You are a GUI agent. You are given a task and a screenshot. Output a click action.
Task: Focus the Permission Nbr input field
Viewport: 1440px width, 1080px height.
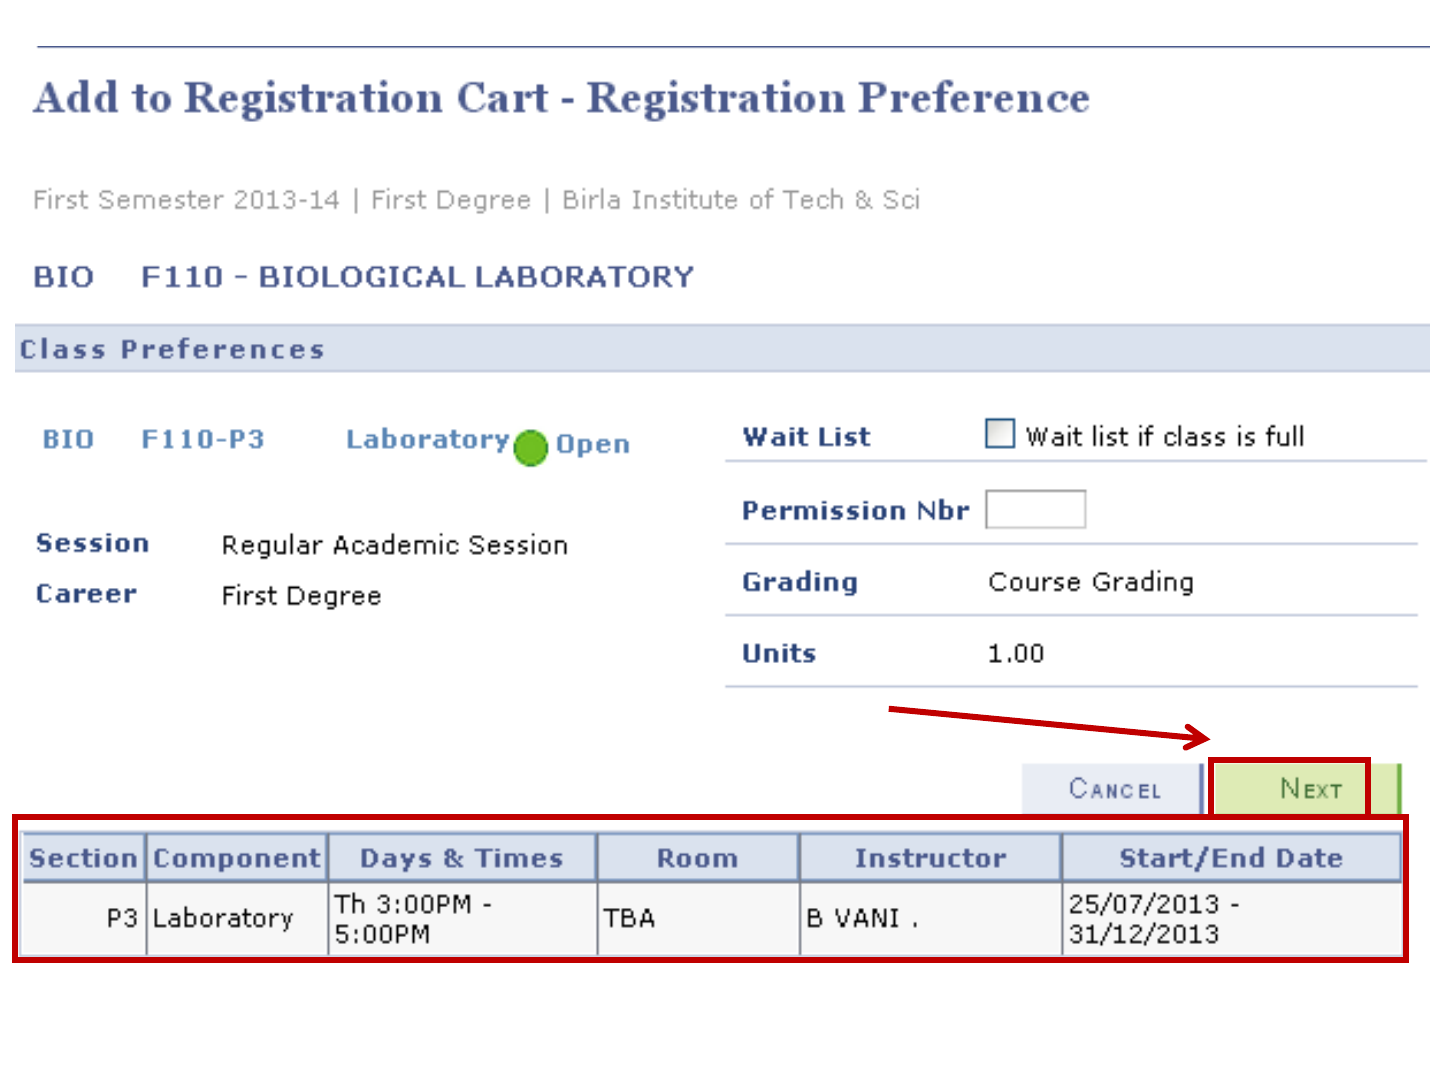1035,509
